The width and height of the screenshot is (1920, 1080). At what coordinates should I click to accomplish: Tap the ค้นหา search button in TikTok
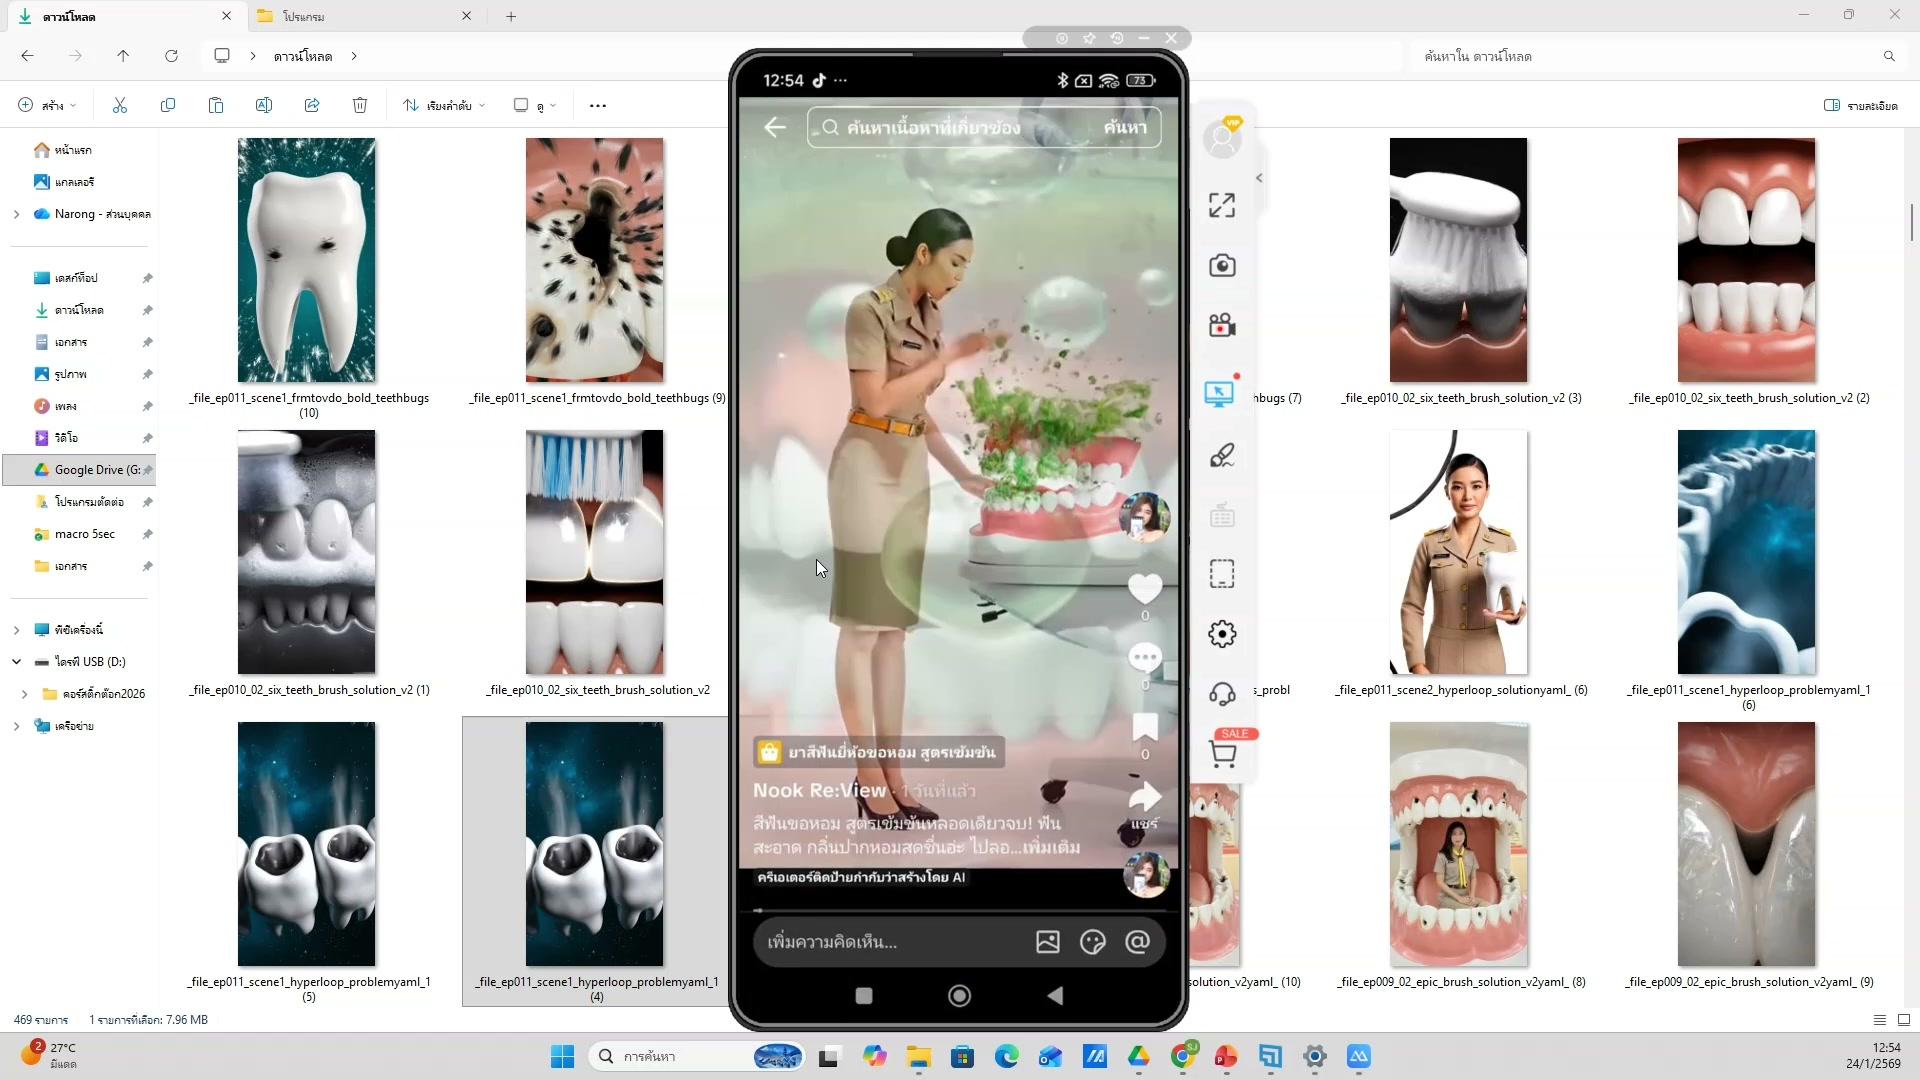1124,127
